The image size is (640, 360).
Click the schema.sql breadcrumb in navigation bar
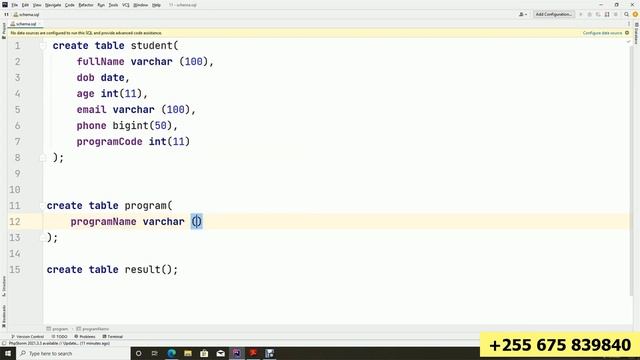(x=27, y=14)
